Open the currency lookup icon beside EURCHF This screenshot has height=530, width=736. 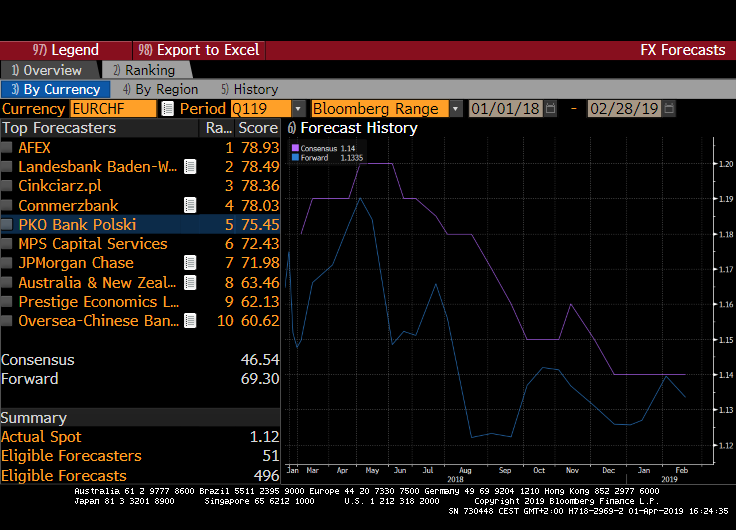(167, 109)
